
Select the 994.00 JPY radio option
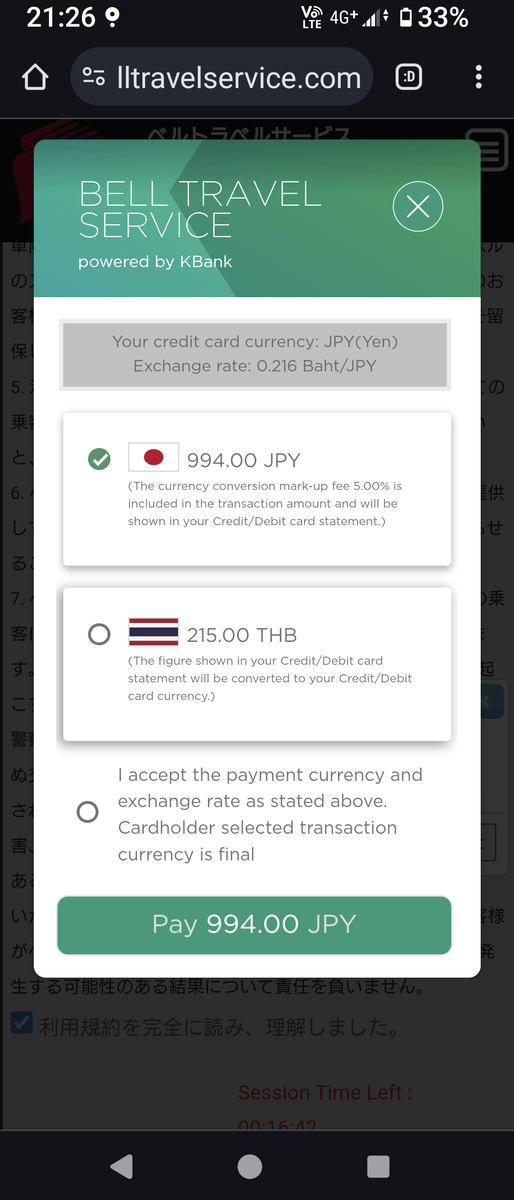click(x=99, y=459)
